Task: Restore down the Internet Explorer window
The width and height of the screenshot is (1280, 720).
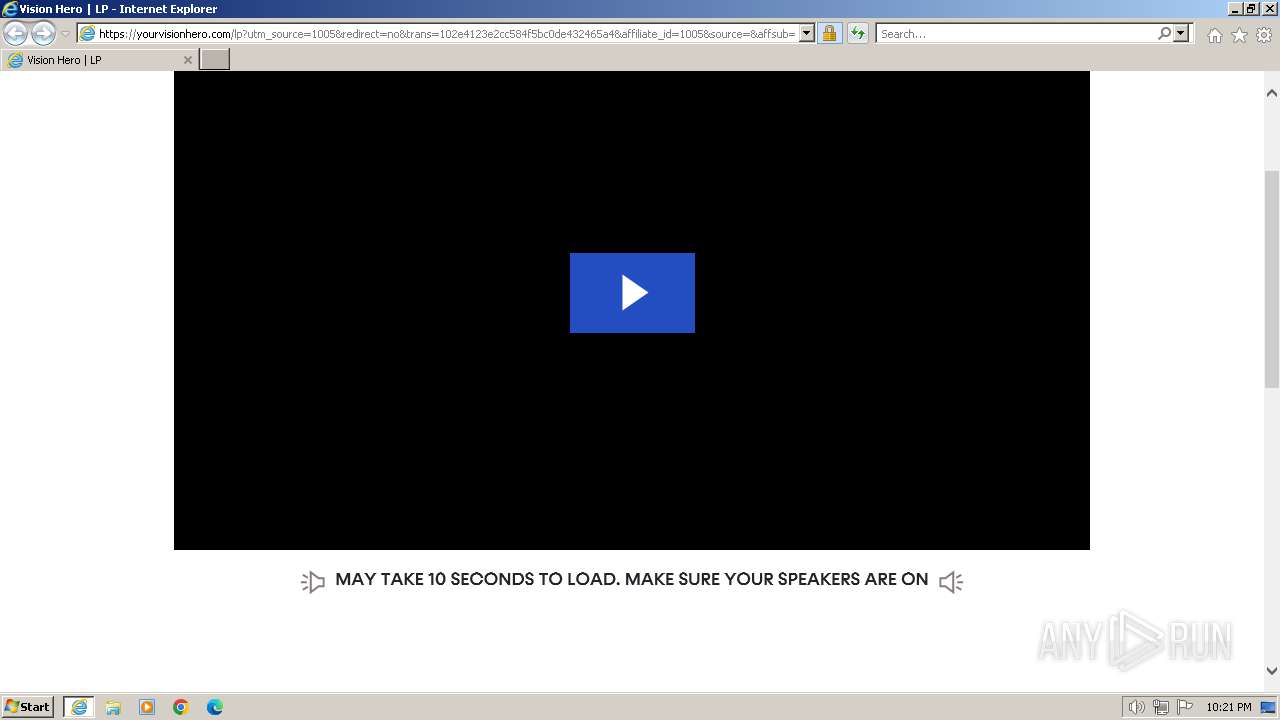Action: tap(1251, 8)
